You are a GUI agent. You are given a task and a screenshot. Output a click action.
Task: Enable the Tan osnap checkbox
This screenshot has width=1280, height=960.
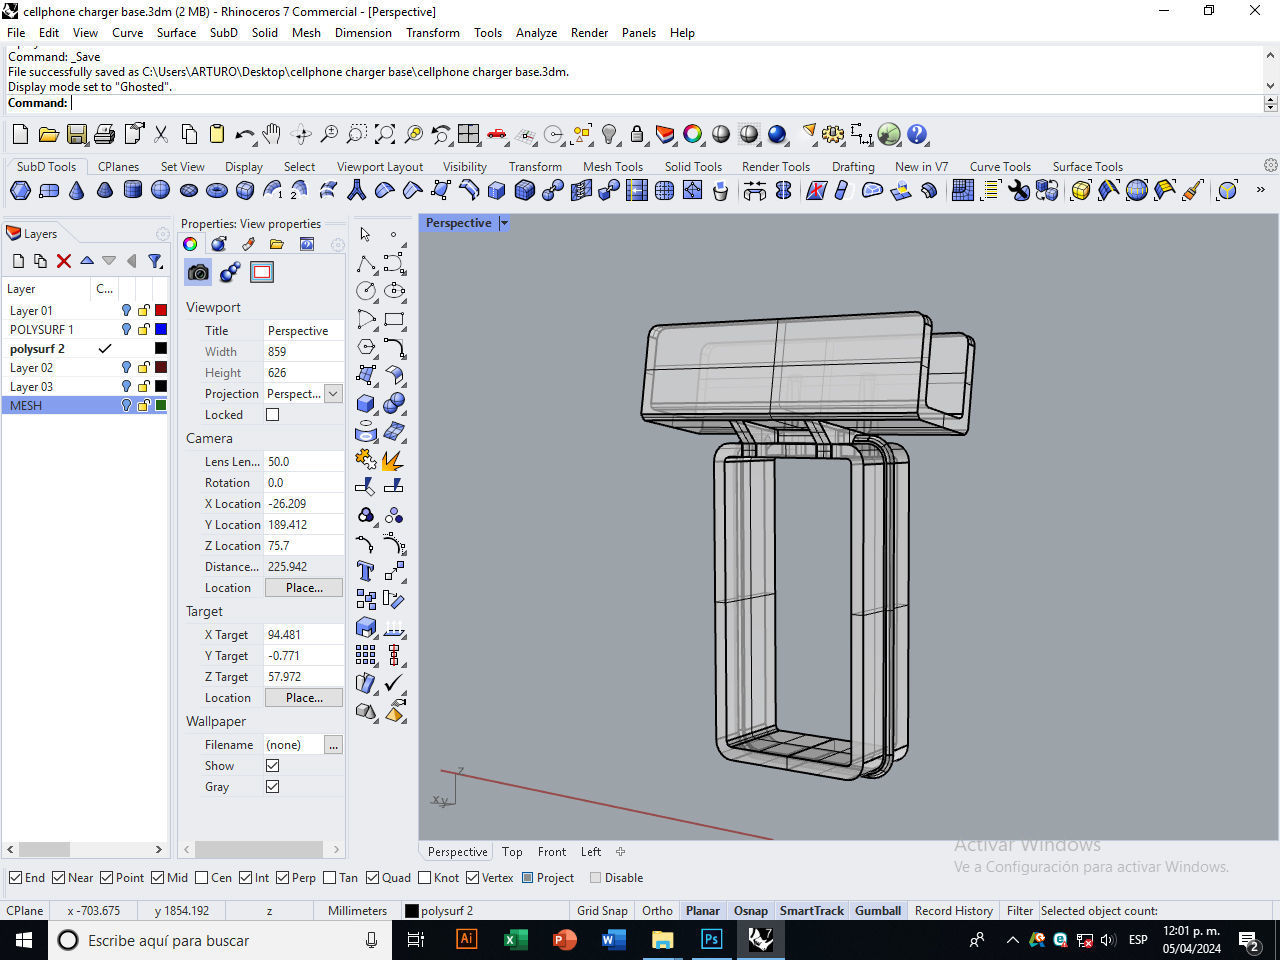329,878
